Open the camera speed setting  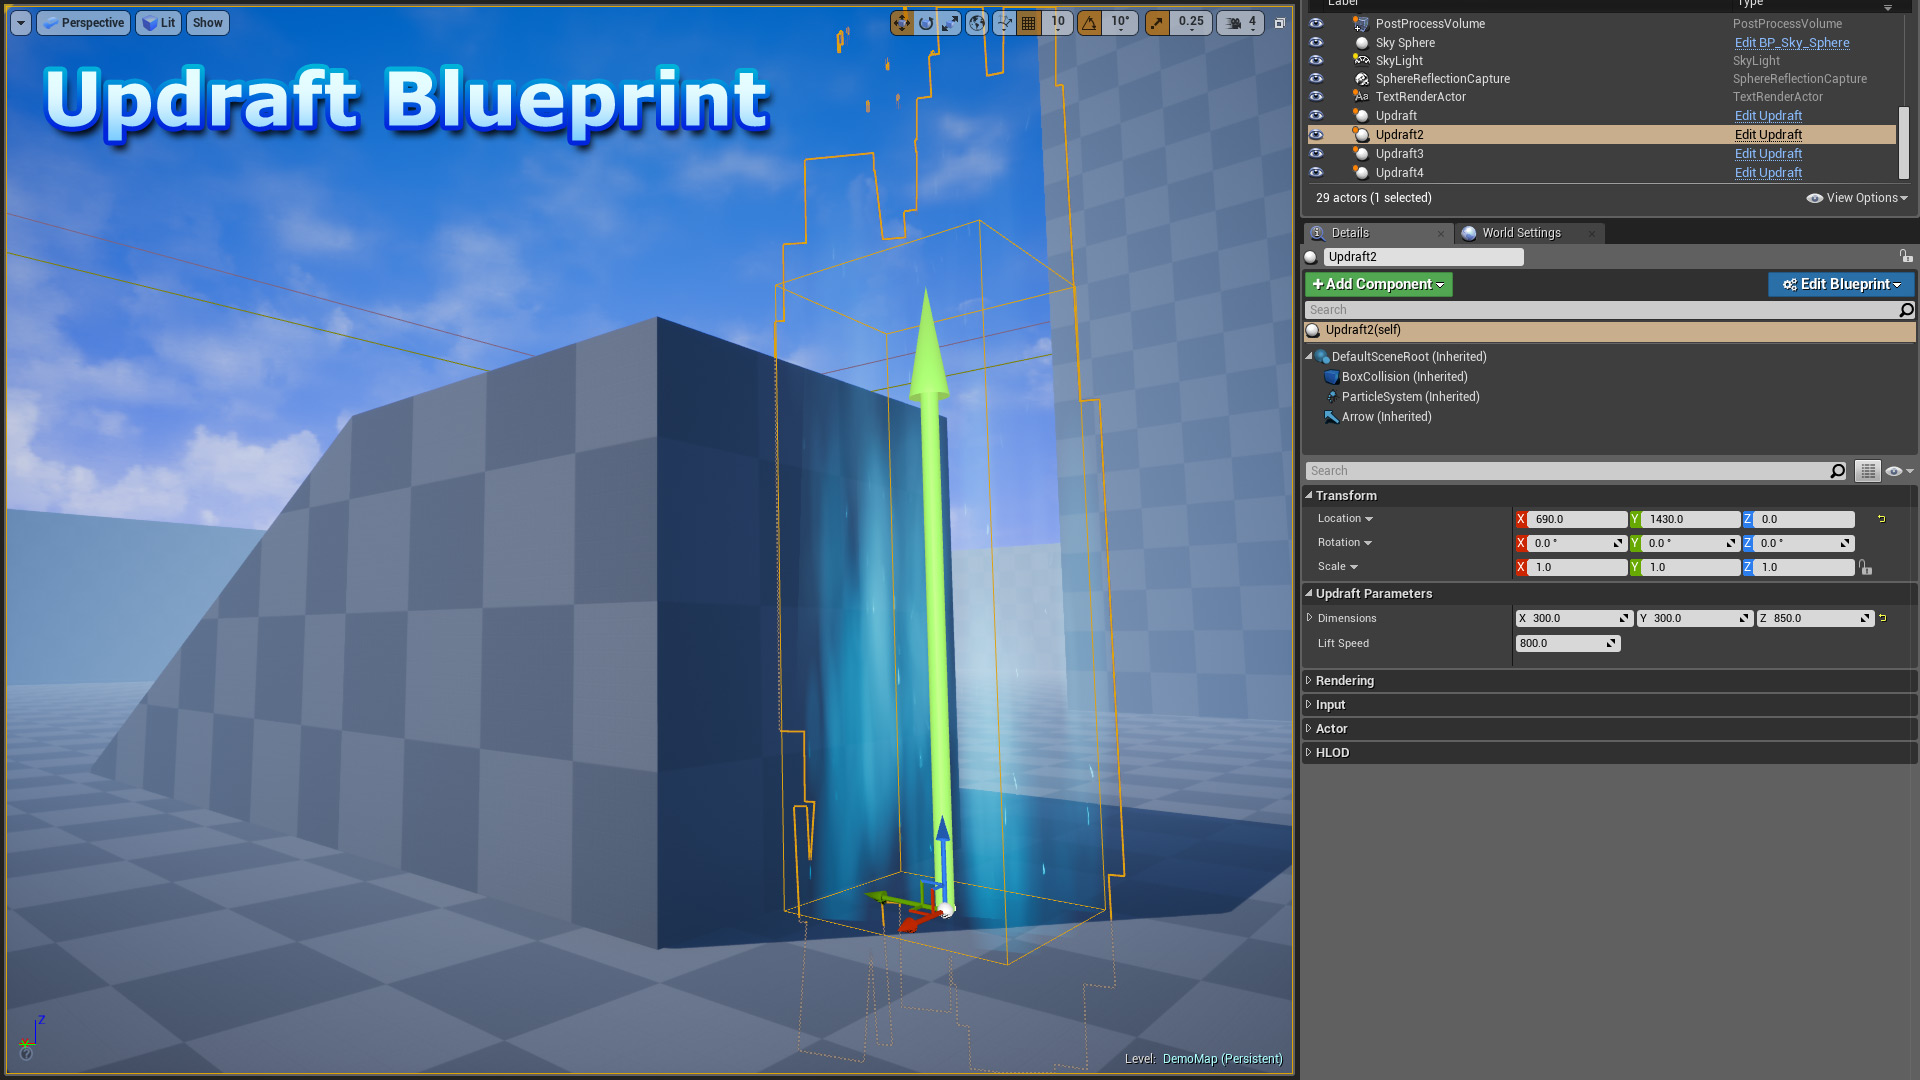point(1240,23)
